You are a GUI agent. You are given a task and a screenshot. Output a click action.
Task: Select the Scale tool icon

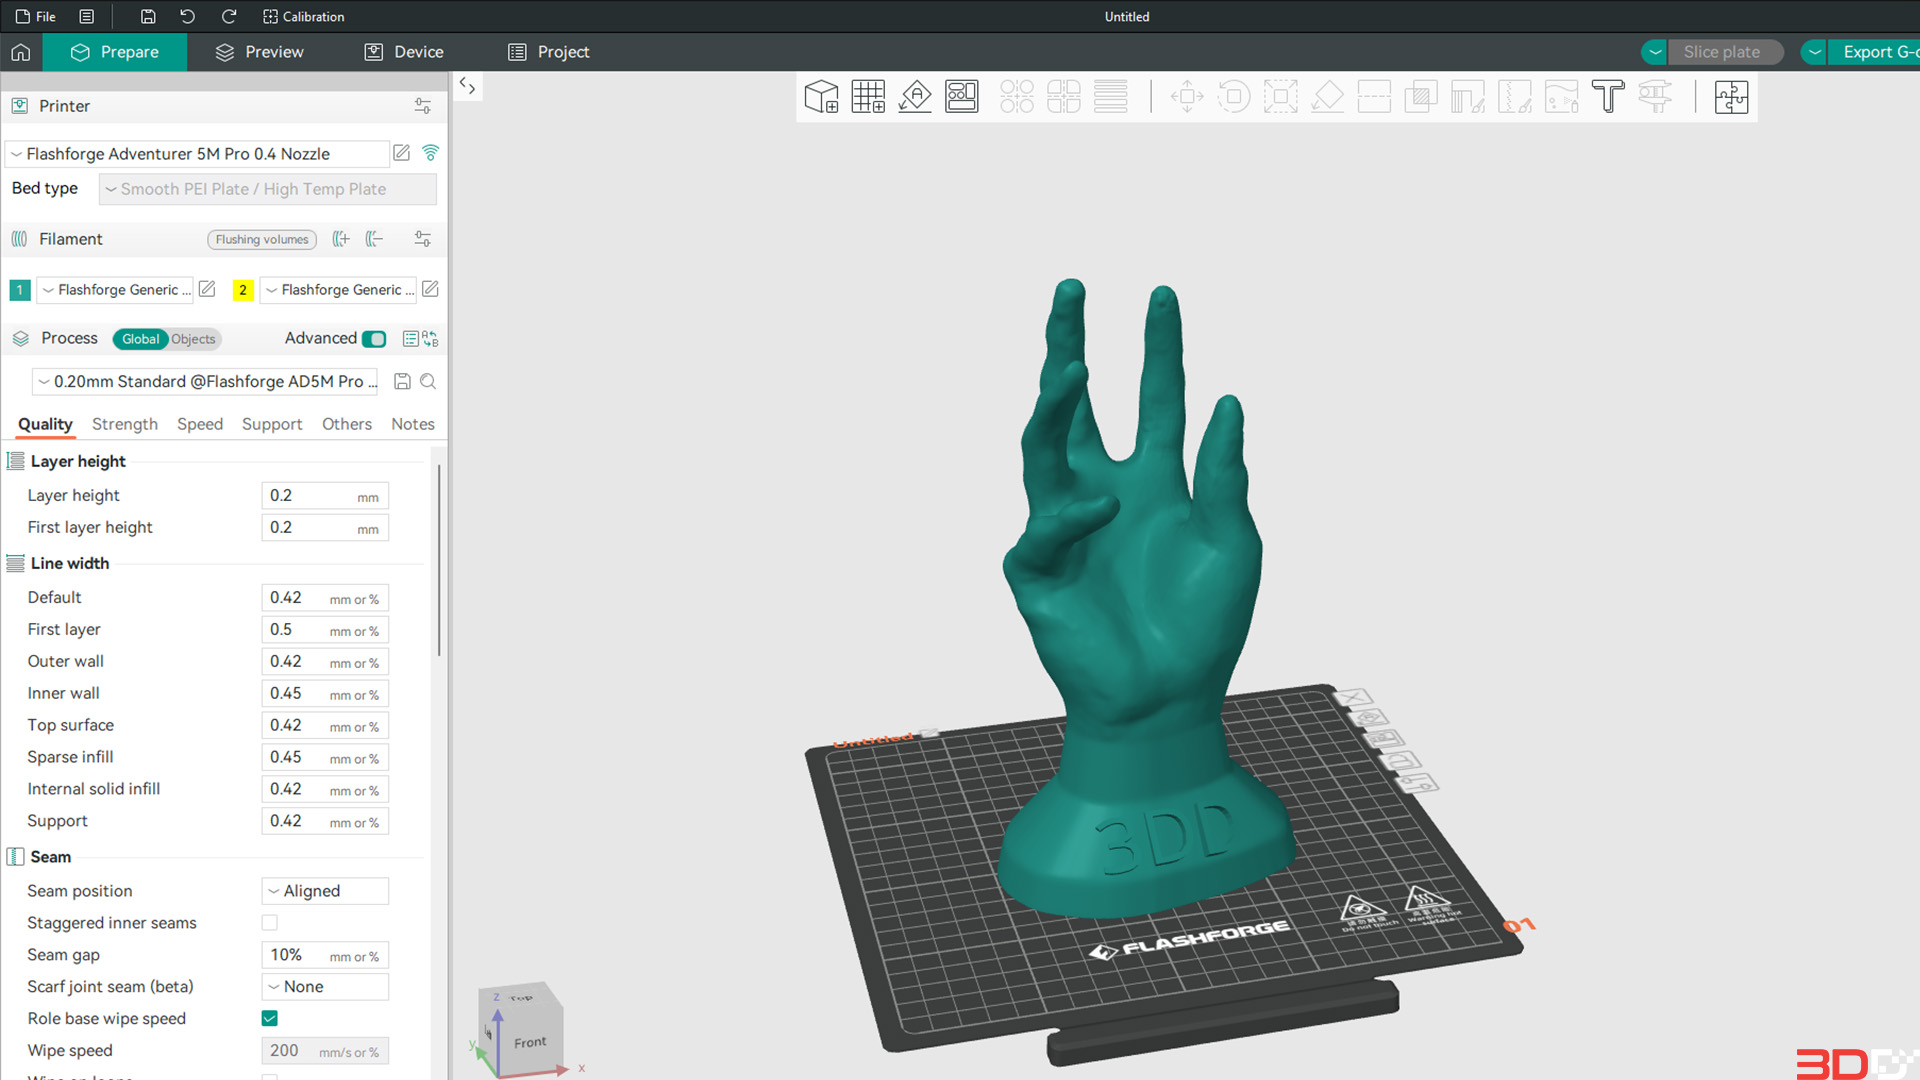click(1281, 97)
